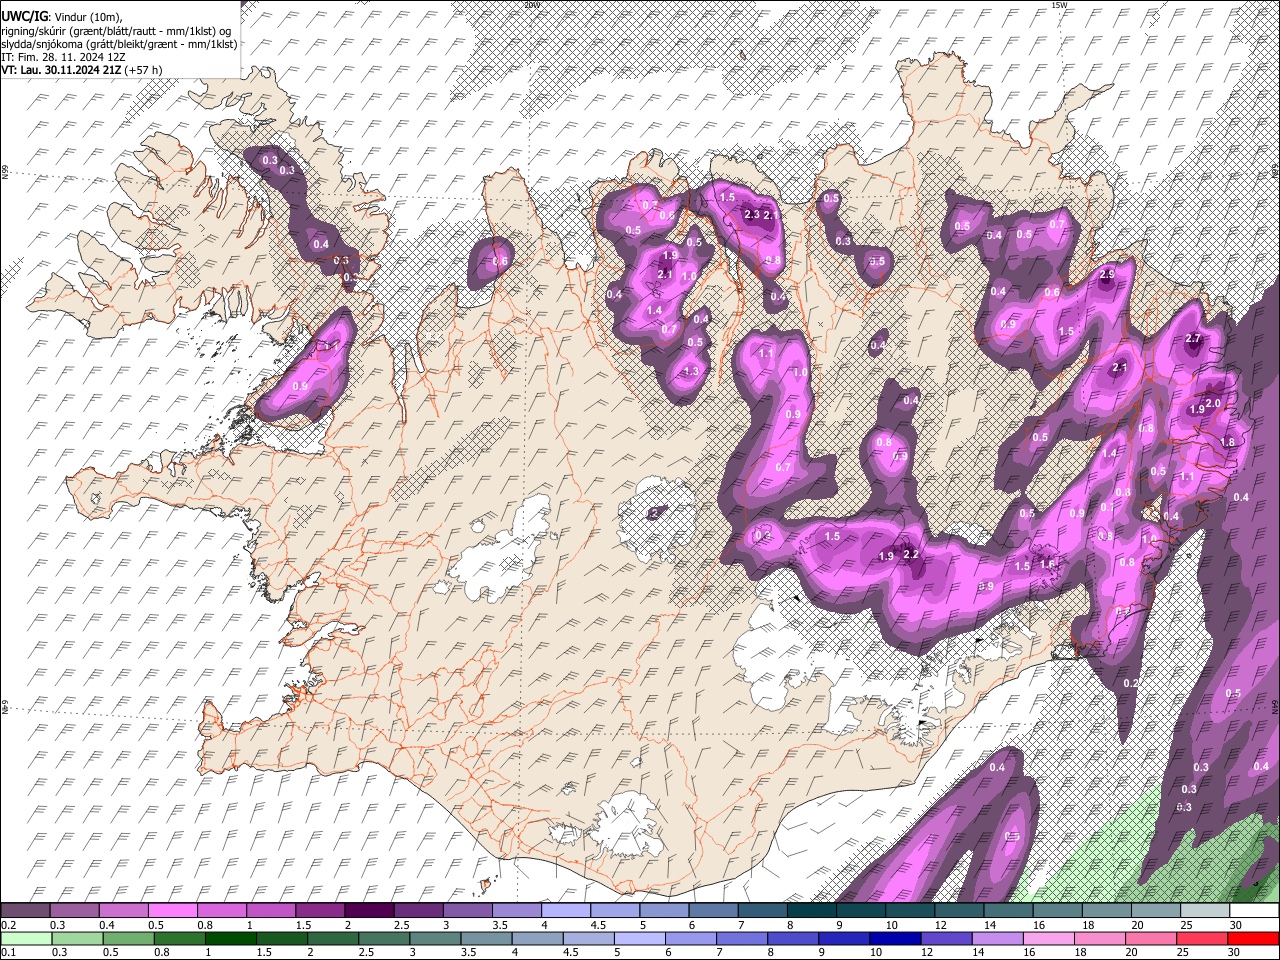Click the '2.9' snowfall value on the map
Viewport: 1280px width, 960px height.
1106,275
